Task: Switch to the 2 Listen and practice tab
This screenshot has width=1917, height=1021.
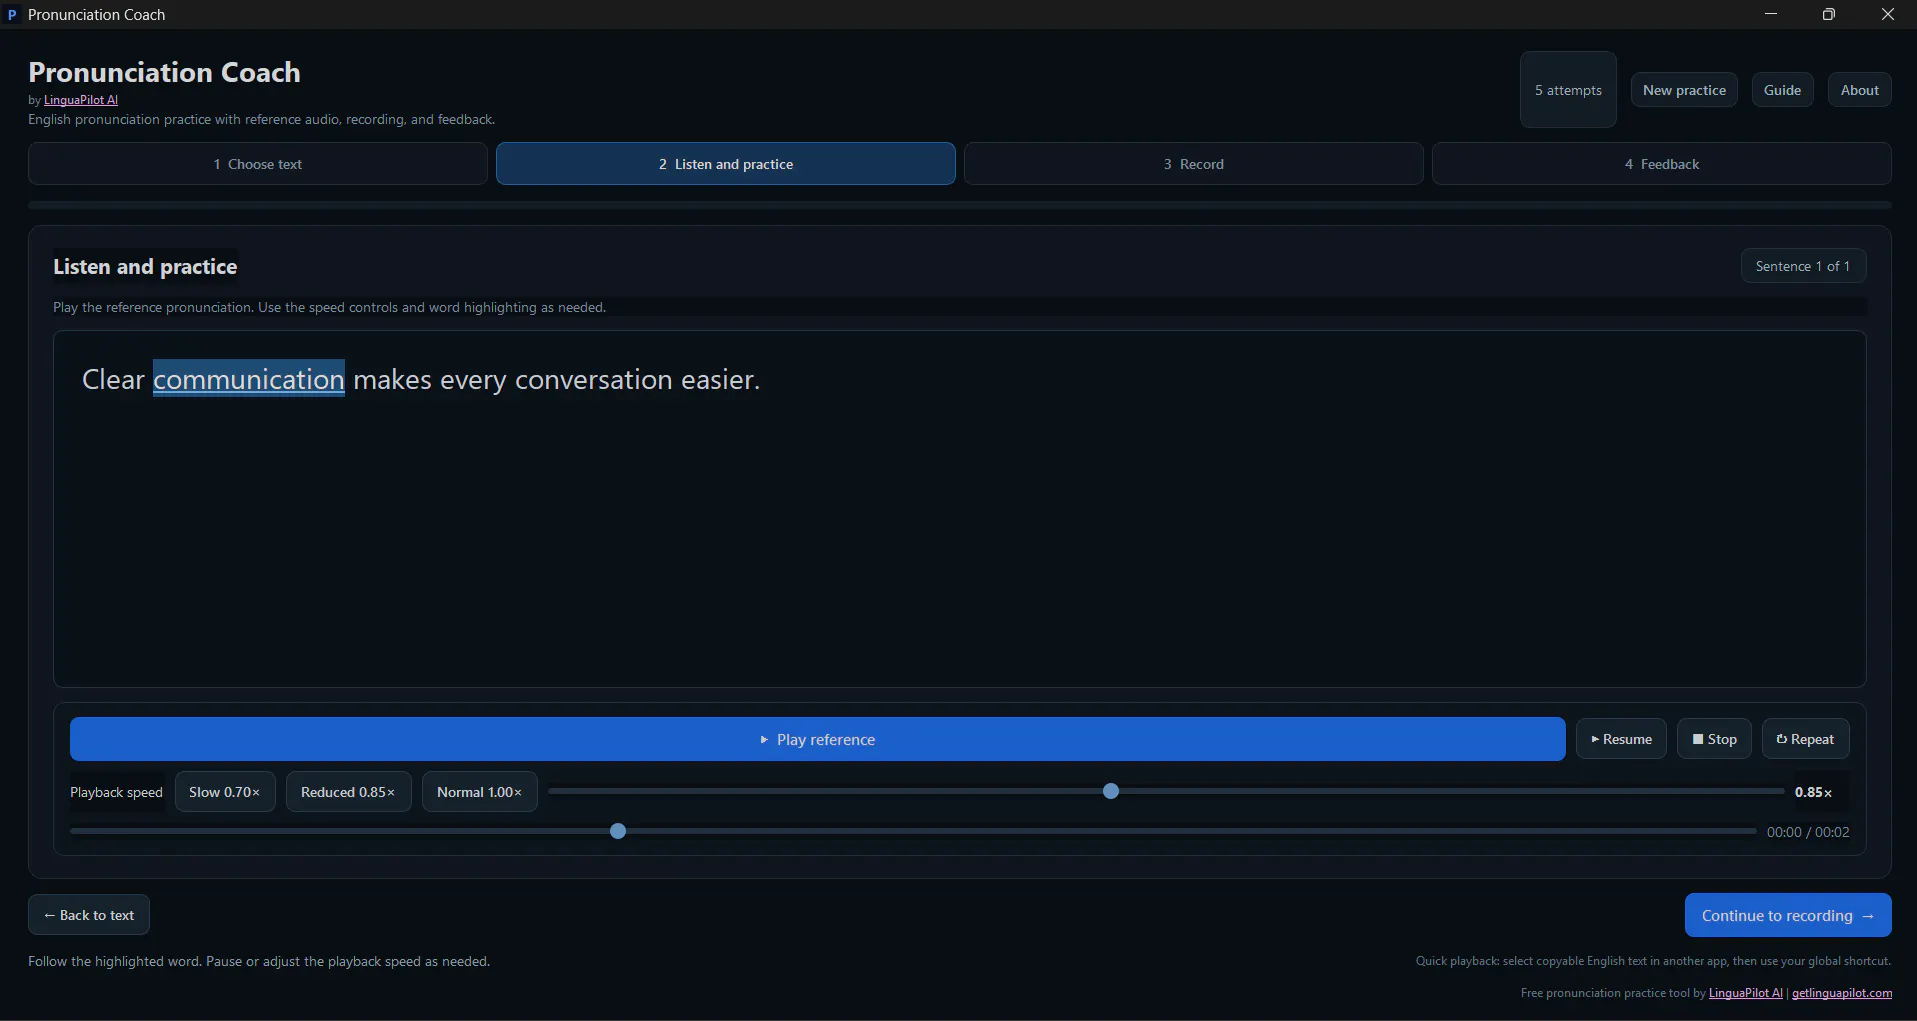Action: [726, 164]
